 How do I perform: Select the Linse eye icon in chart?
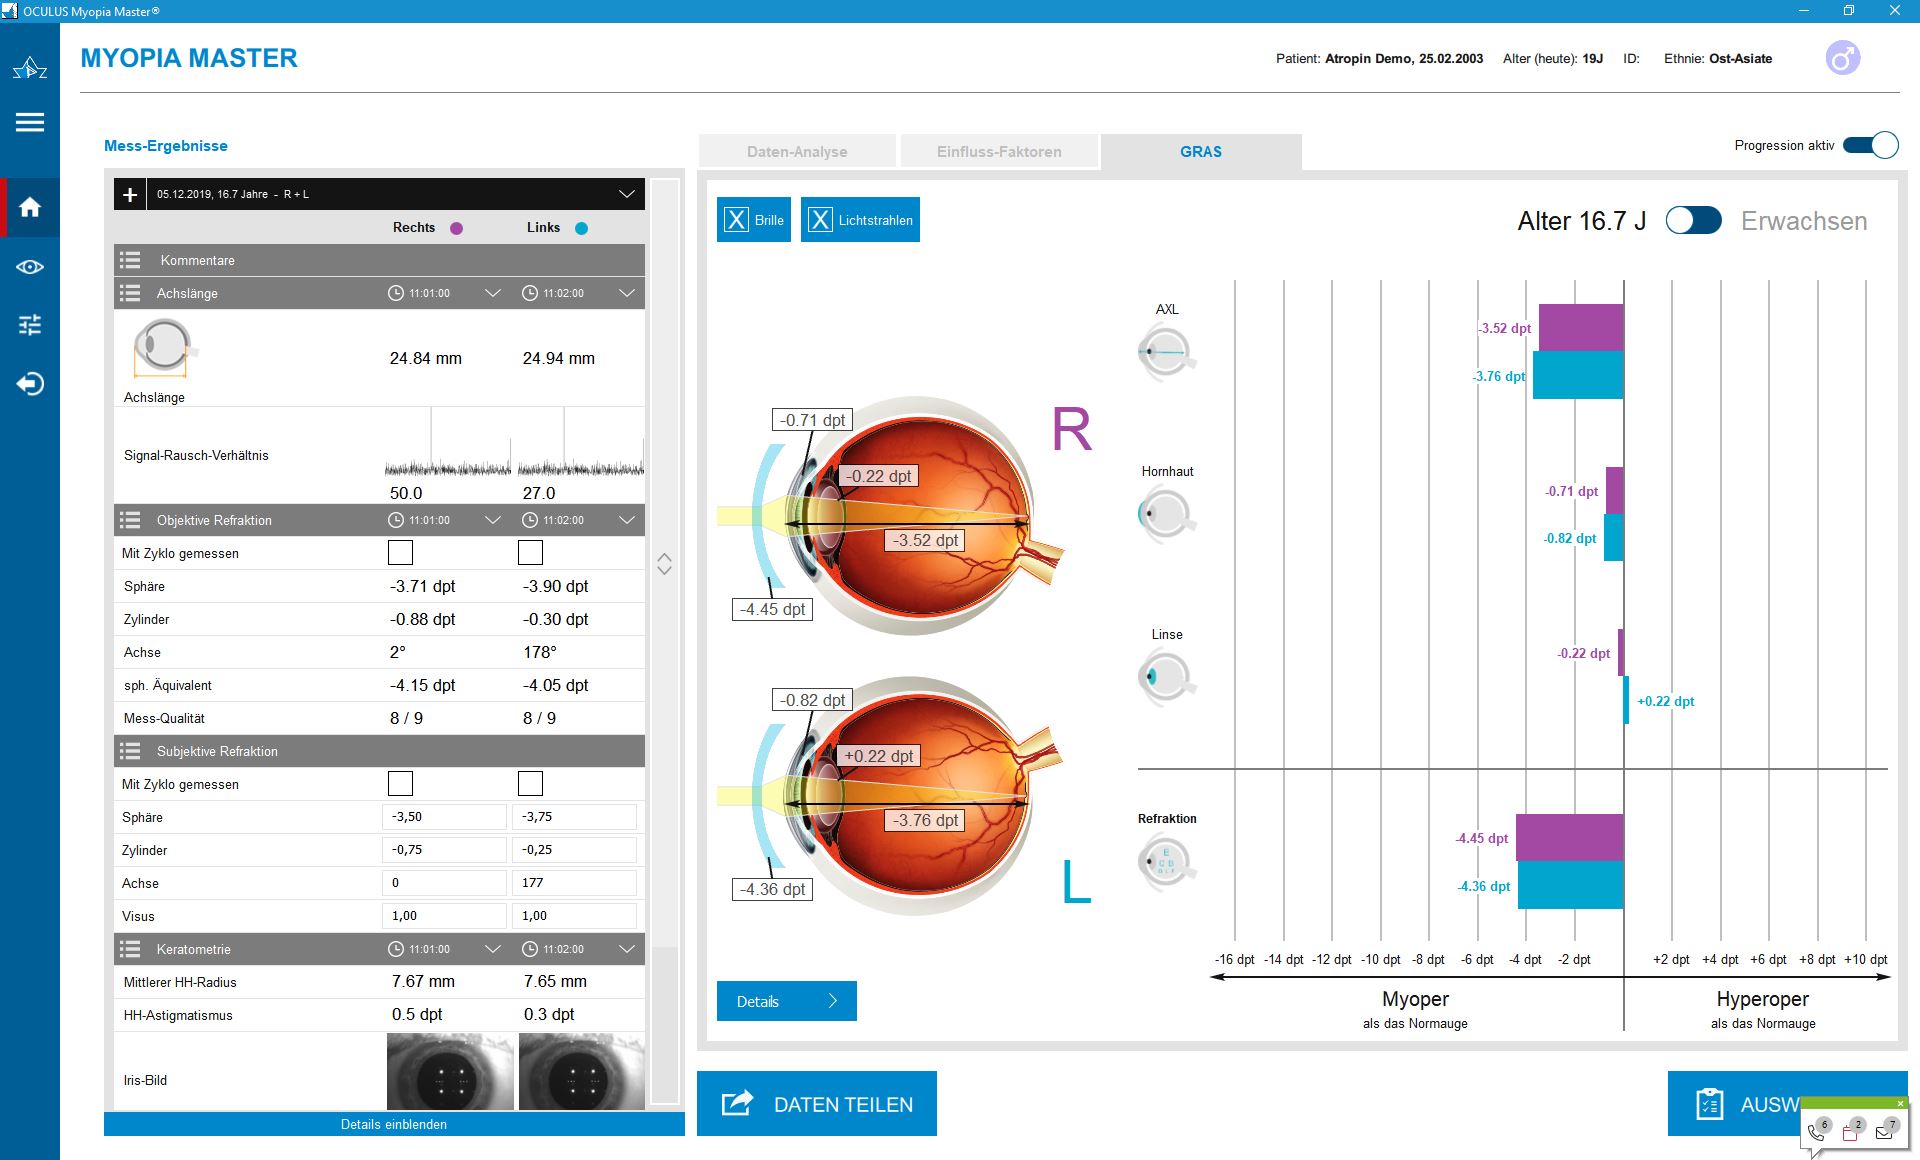(1166, 677)
